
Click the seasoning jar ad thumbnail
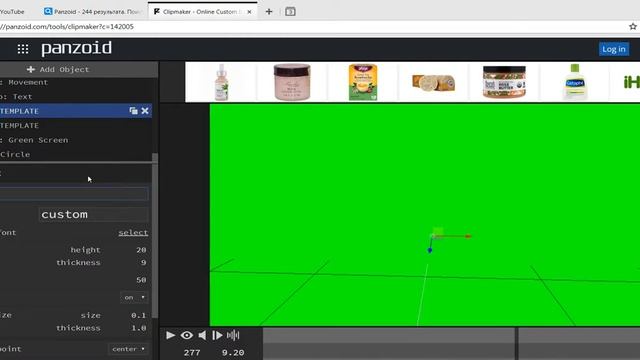(504, 82)
